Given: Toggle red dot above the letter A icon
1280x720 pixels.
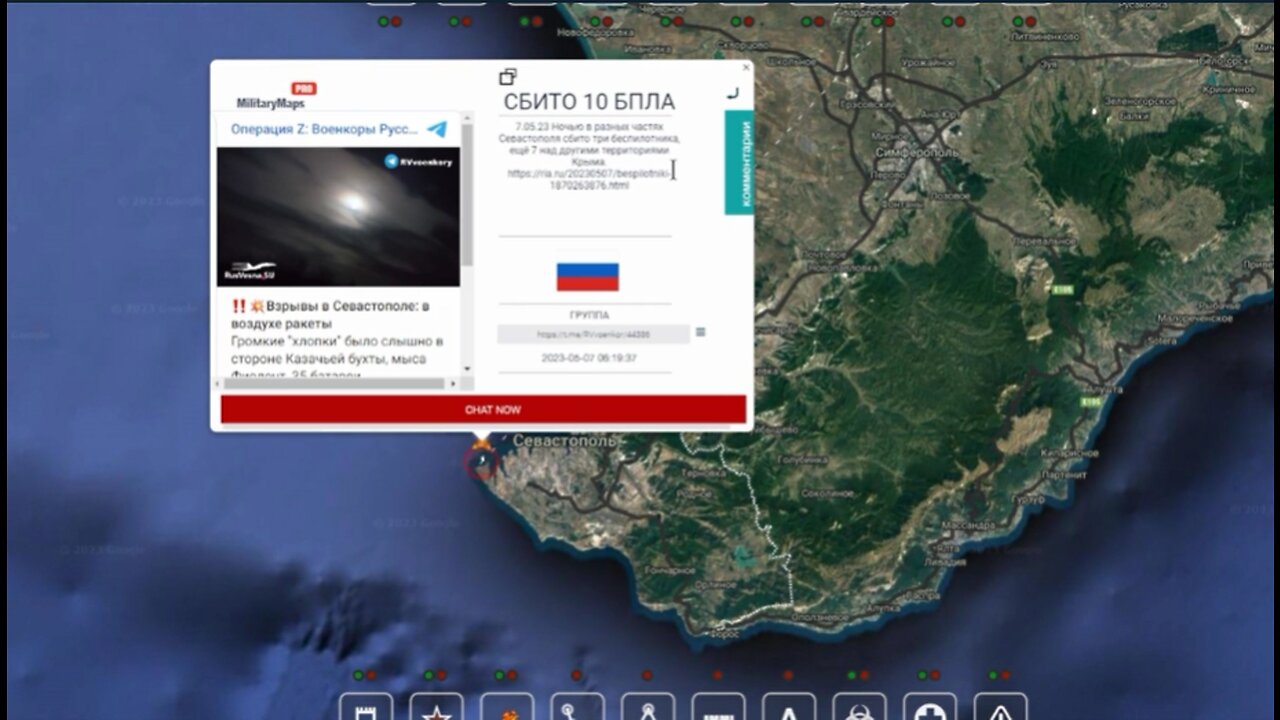Looking at the screenshot, I should [788, 675].
